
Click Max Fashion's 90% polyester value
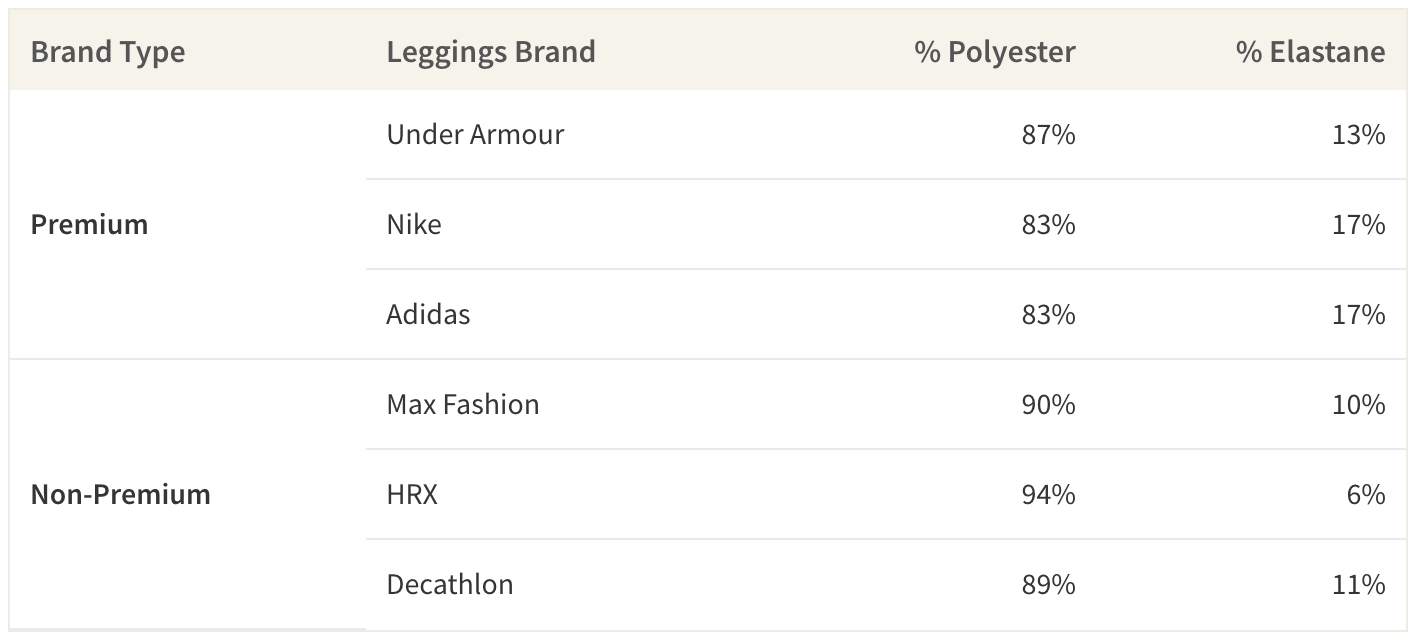[x=1048, y=404]
